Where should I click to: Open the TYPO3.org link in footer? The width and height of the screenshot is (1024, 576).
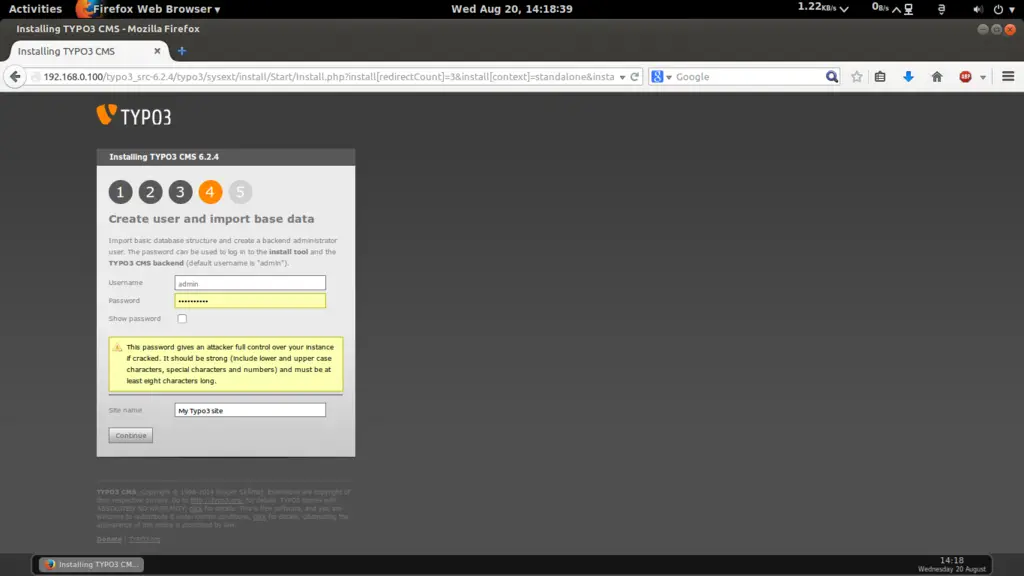pyautogui.click(x=144, y=539)
